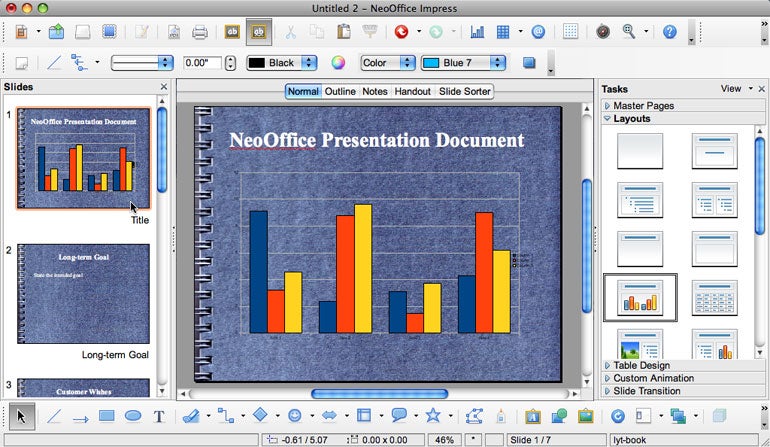Click the Paste clipboard icon
Image resolution: width=770 pixels, height=447 pixels.
[343, 32]
